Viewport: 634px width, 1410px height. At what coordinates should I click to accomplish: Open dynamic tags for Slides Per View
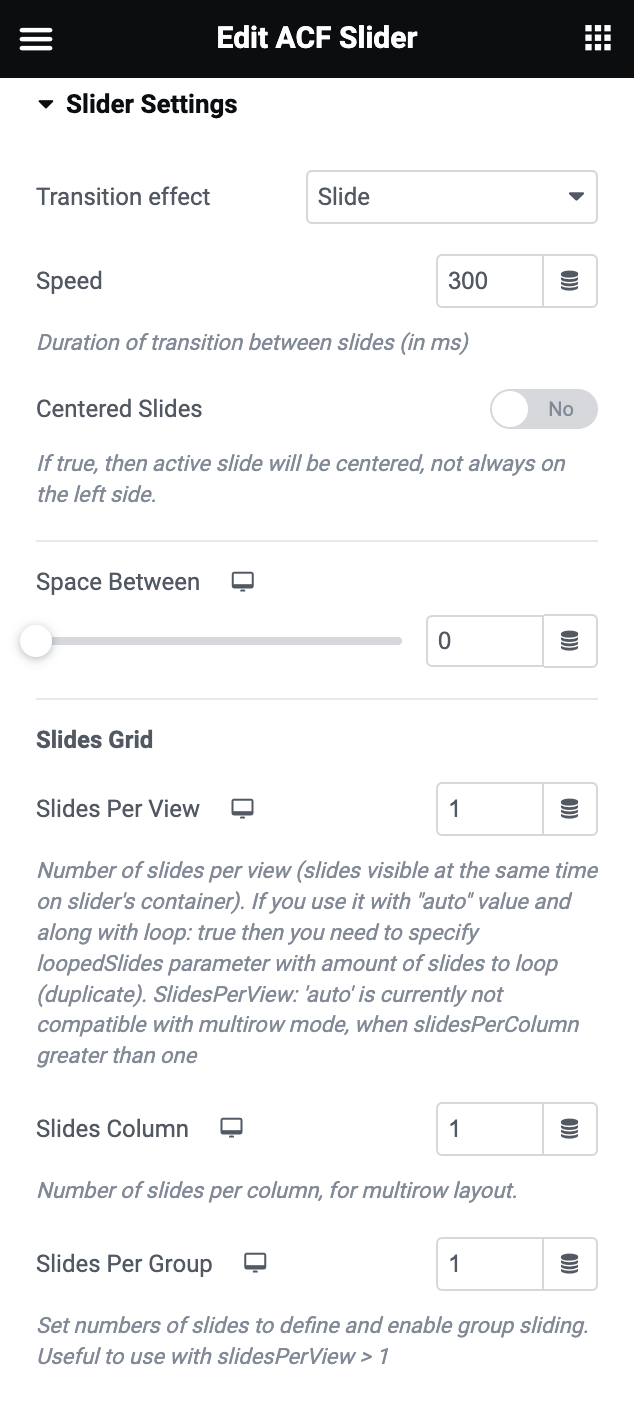[569, 809]
